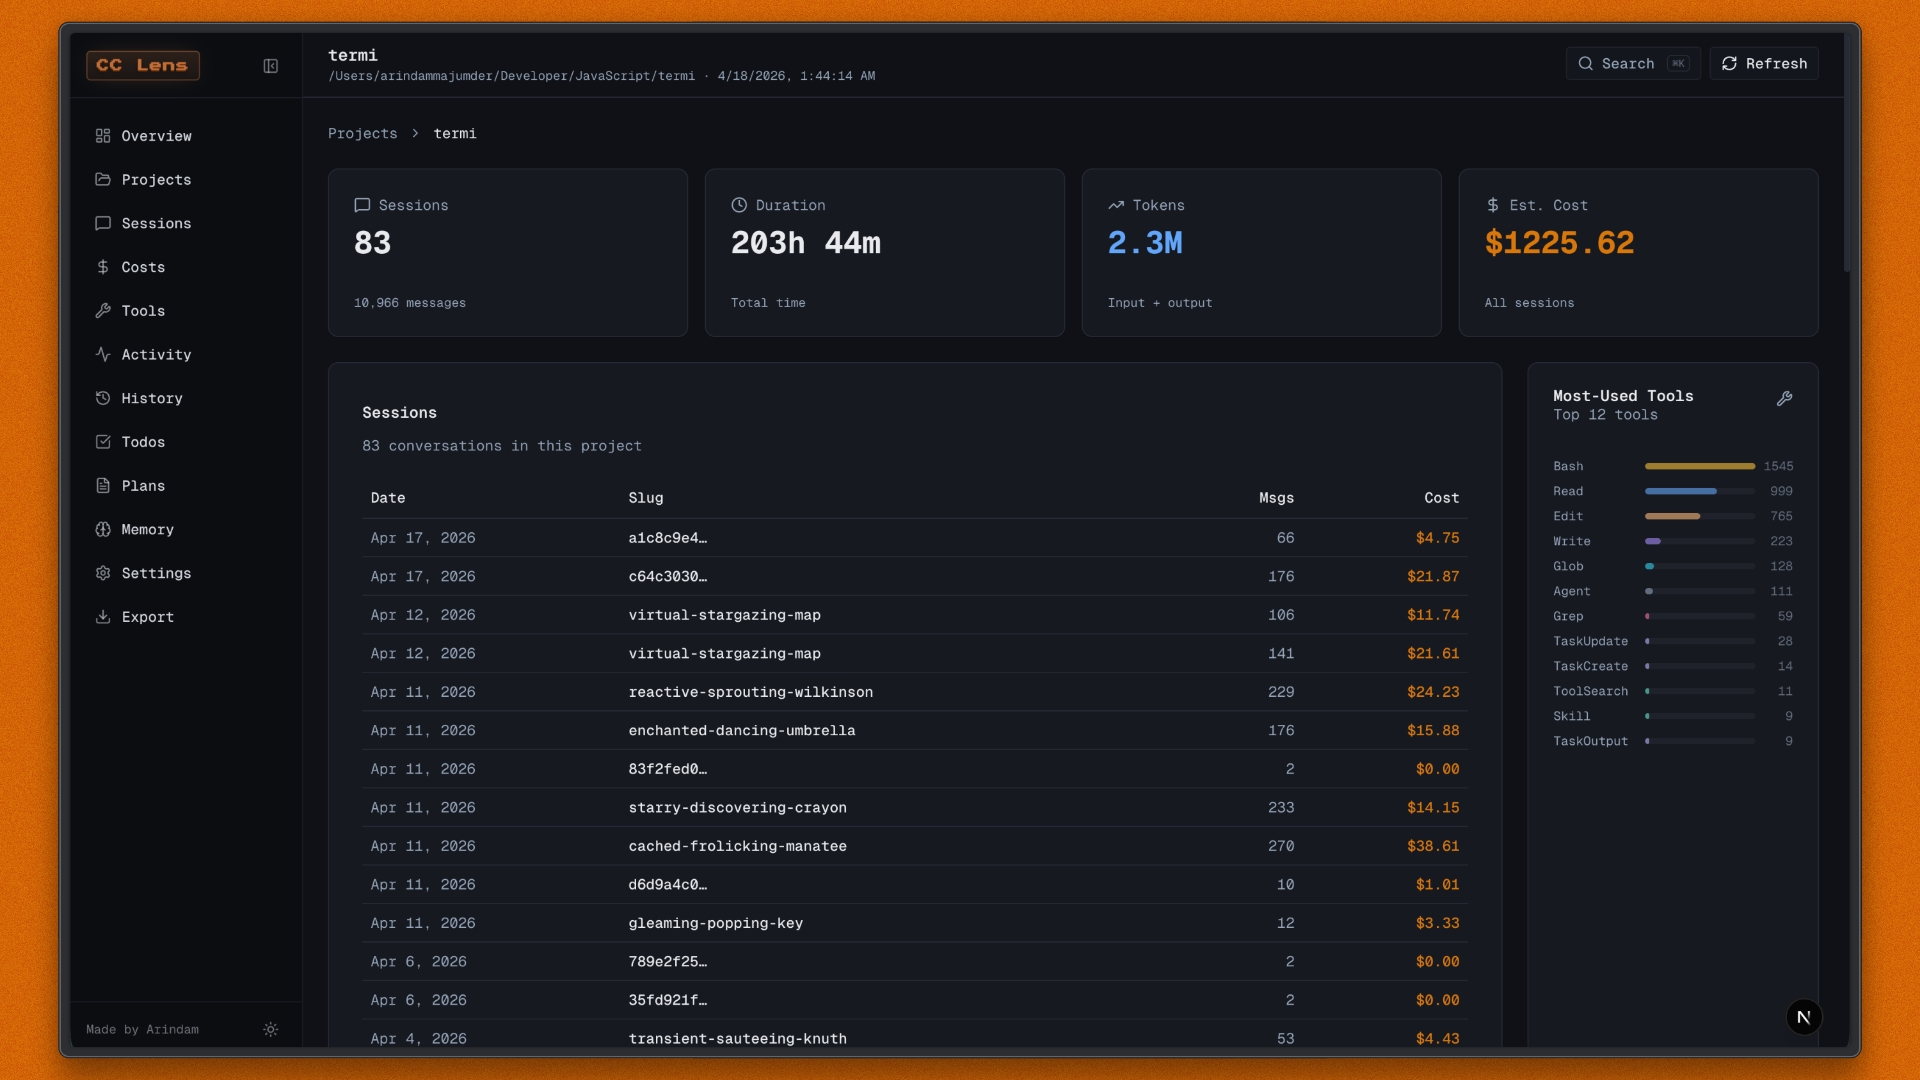Click the Projects breadcrumb link
1920x1080 pixels.
click(362, 134)
